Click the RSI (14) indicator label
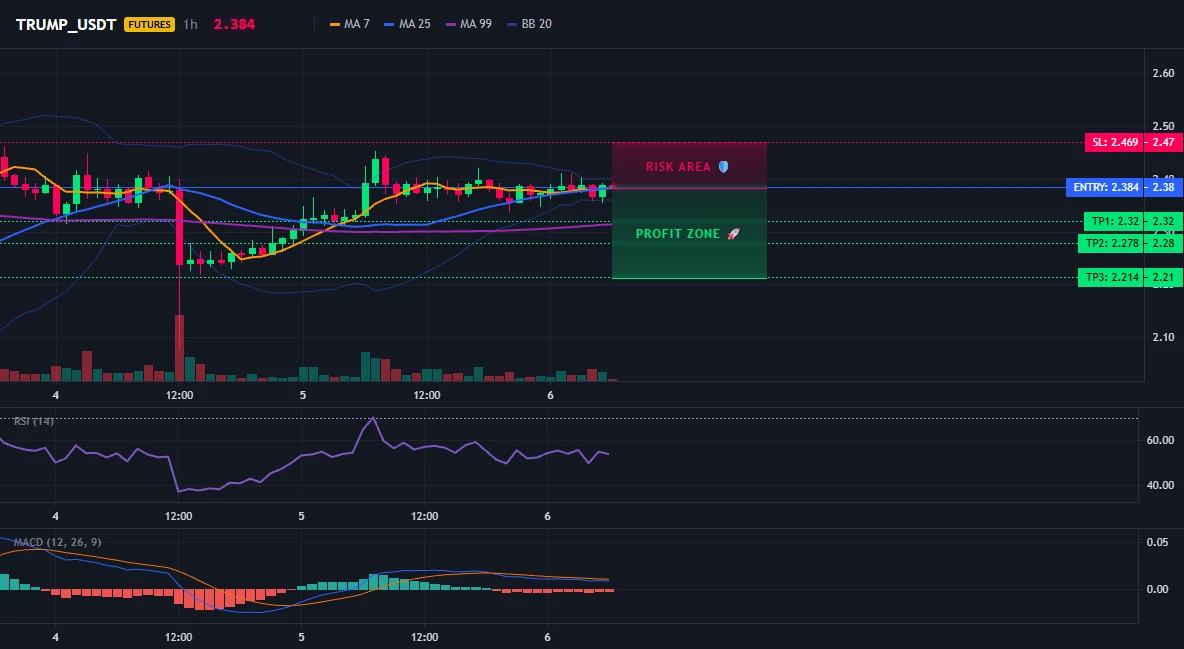Image resolution: width=1184 pixels, height=649 pixels. tap(33, 421)
